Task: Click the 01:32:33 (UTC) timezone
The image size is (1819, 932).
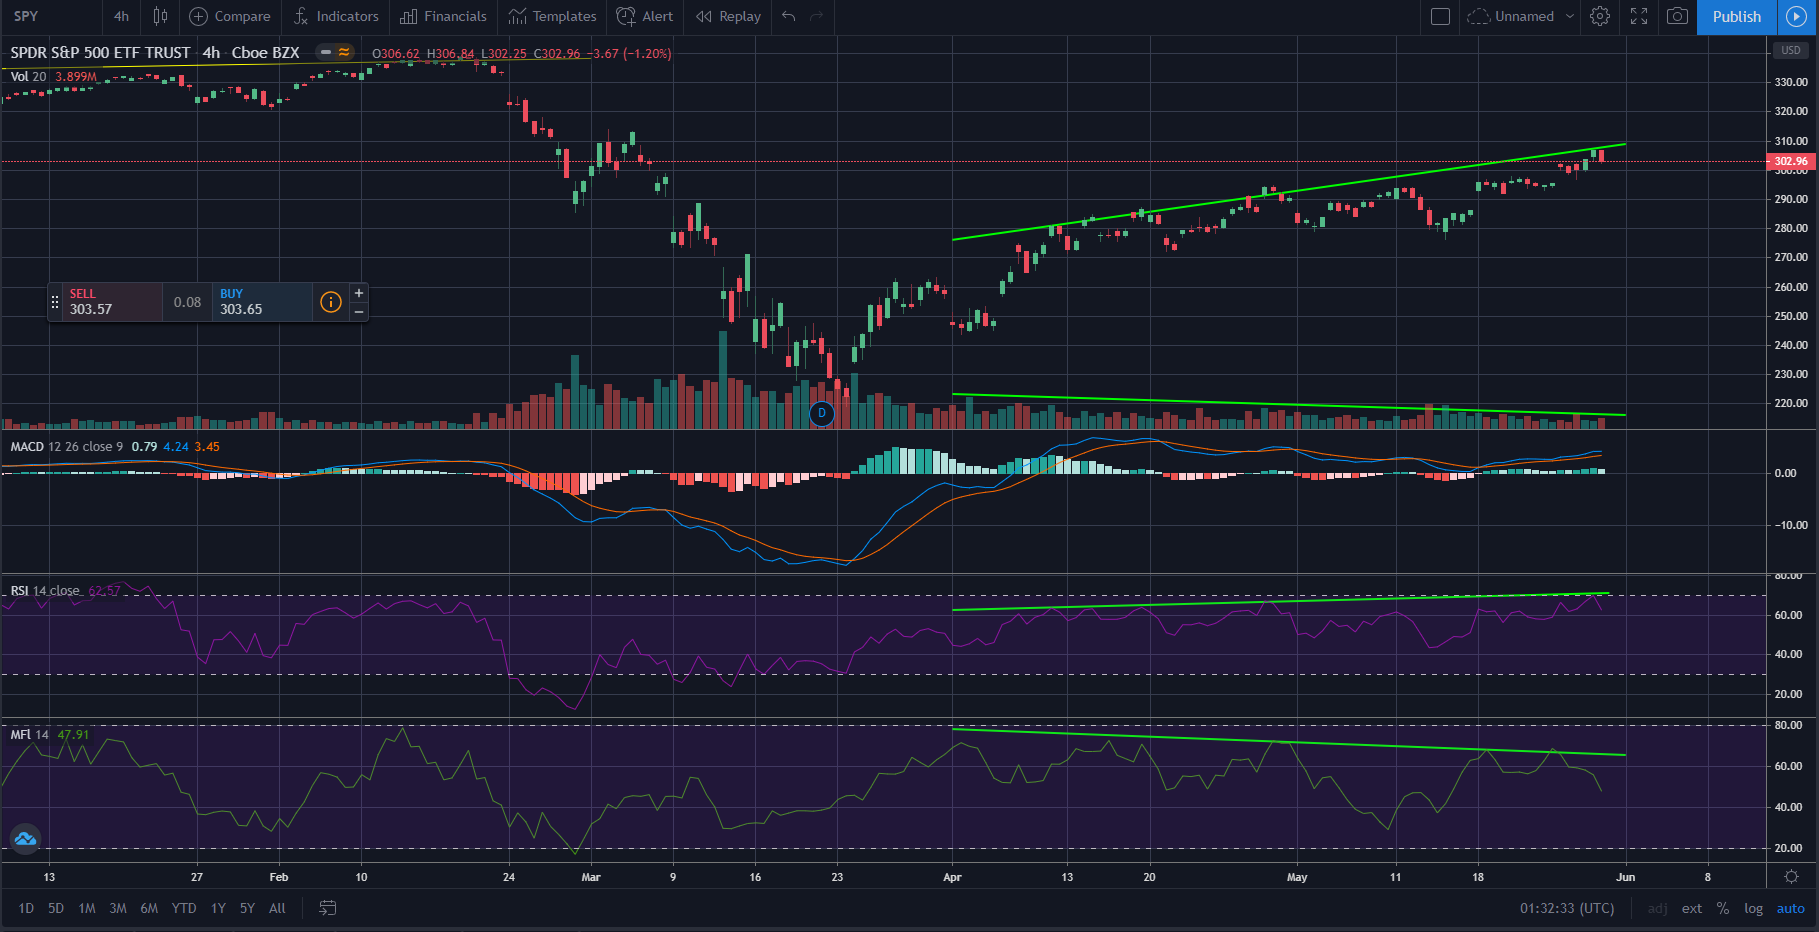Action: pos(1567,908)
